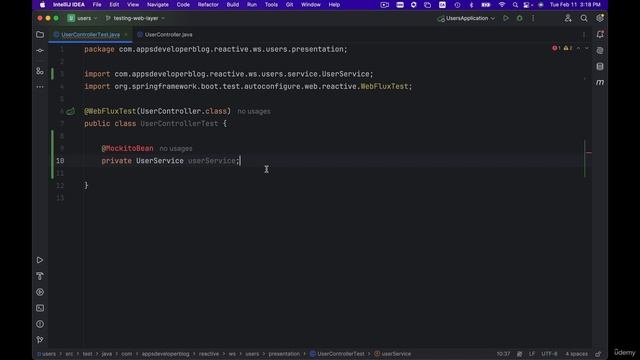Open the Commit tool window
The height and width of the screenshot is (360, 640).
[40, 51]
